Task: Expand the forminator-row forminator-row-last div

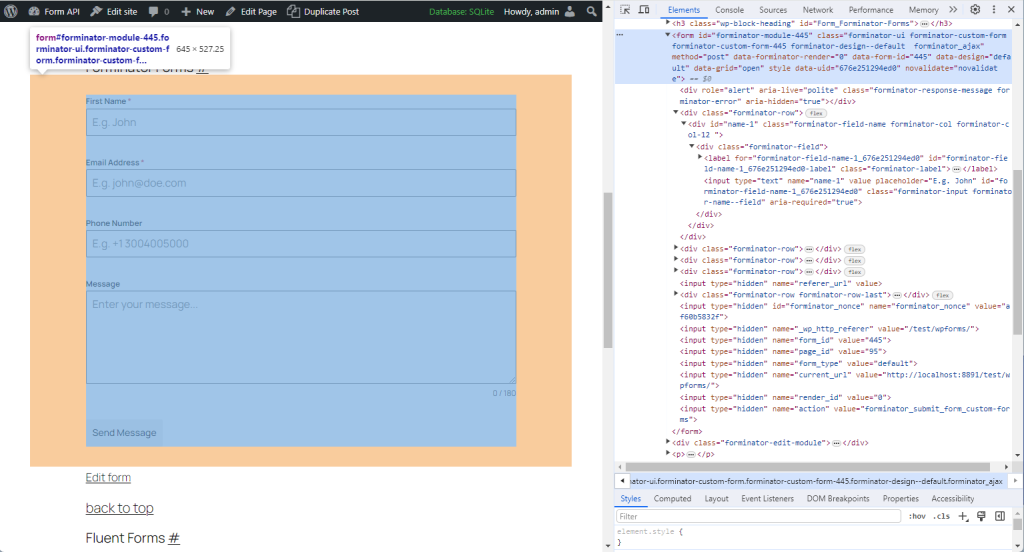Action: click(675, 295)
